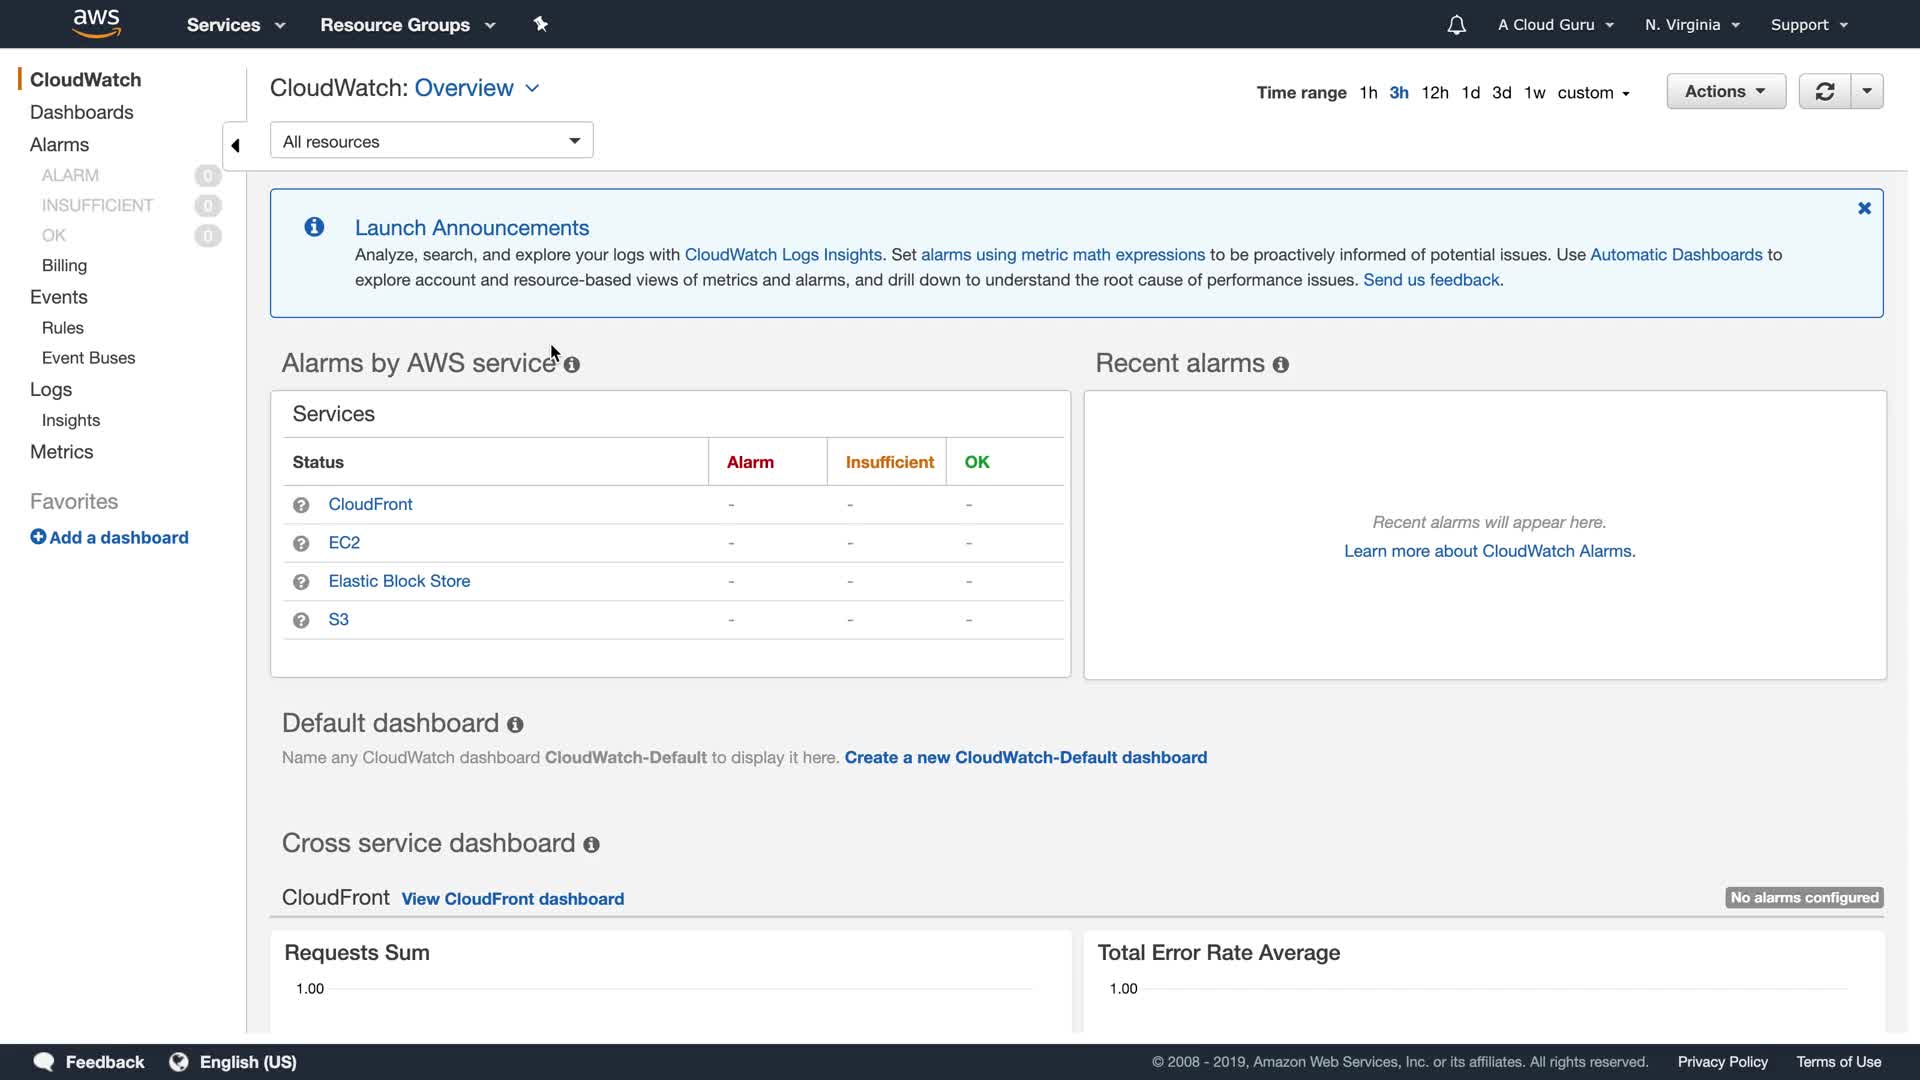Click the globe icon next to English (US)
This screenshot has height=1080, width=1920.
coord(179,1062)
